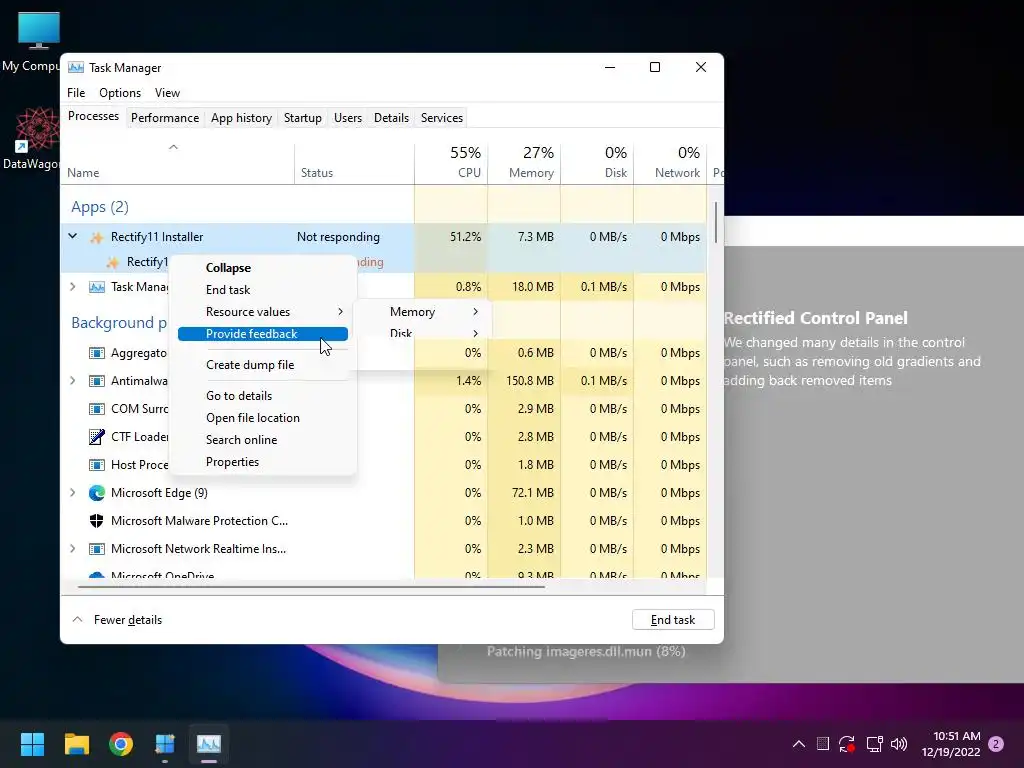Open the notification count badge

[996, 744]
